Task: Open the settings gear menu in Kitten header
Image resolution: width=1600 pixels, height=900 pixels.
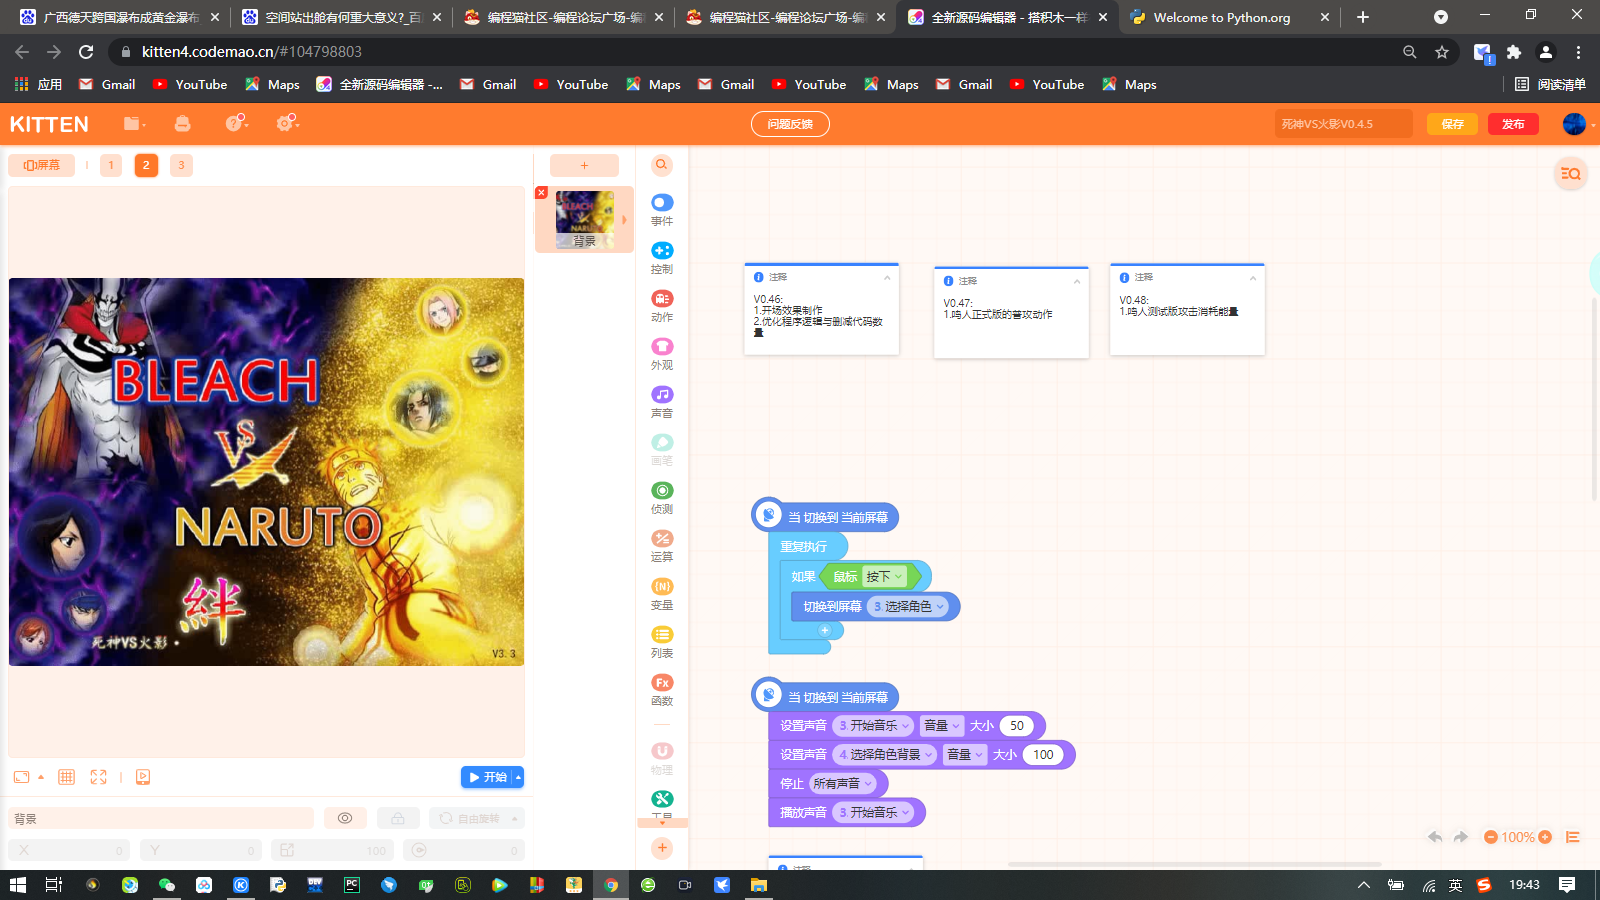Action: tap(287, 123)
